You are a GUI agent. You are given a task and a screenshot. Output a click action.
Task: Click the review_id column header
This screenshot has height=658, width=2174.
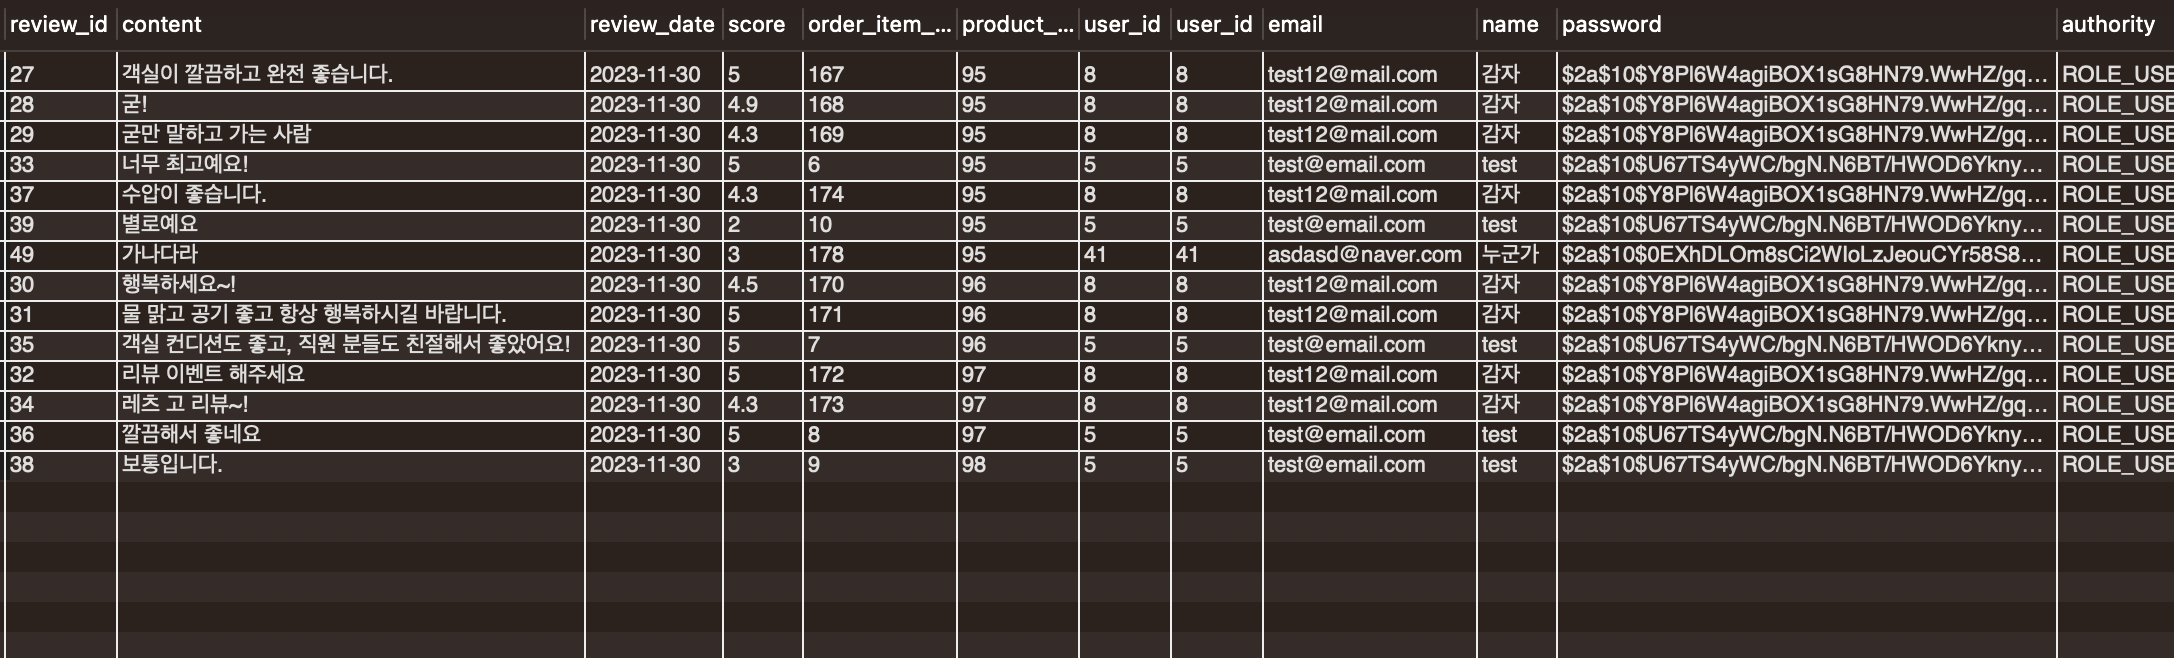[60, 25]
